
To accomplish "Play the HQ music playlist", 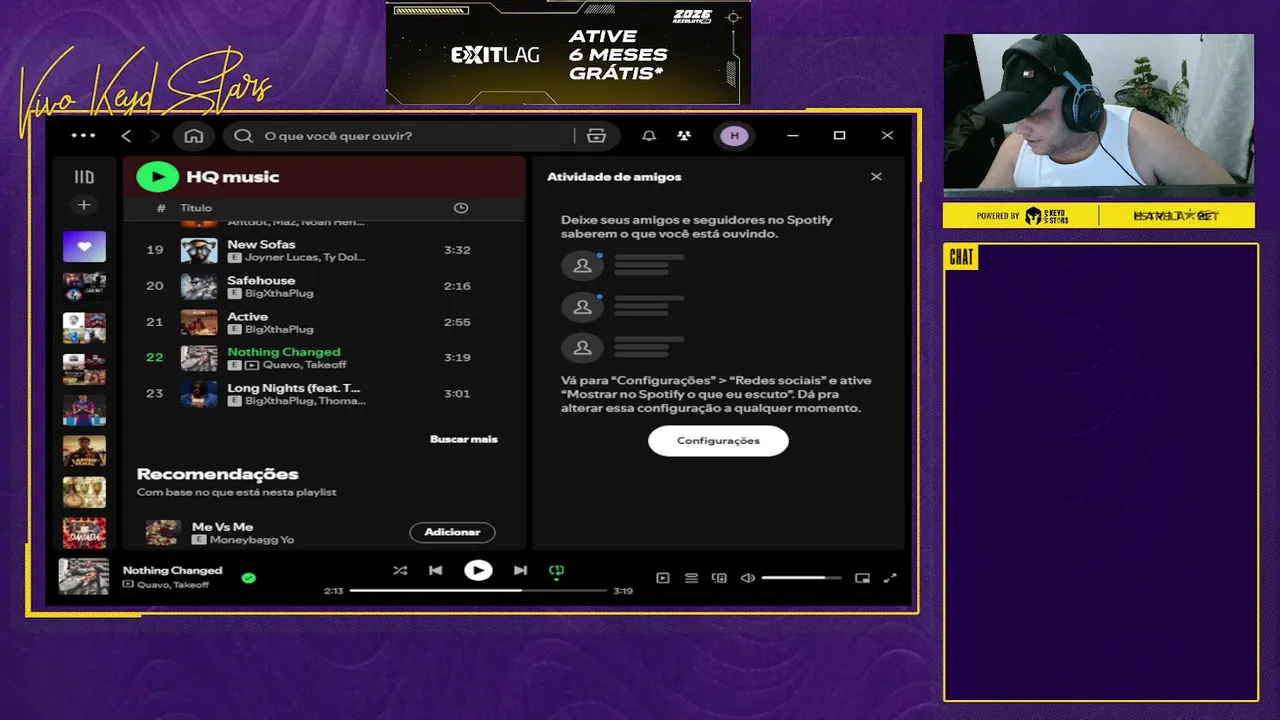I will coord(157,177).
